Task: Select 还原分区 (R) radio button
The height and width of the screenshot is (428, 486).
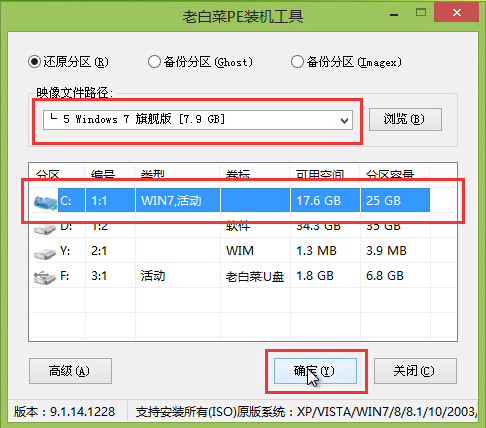Action: click(35, 62)
